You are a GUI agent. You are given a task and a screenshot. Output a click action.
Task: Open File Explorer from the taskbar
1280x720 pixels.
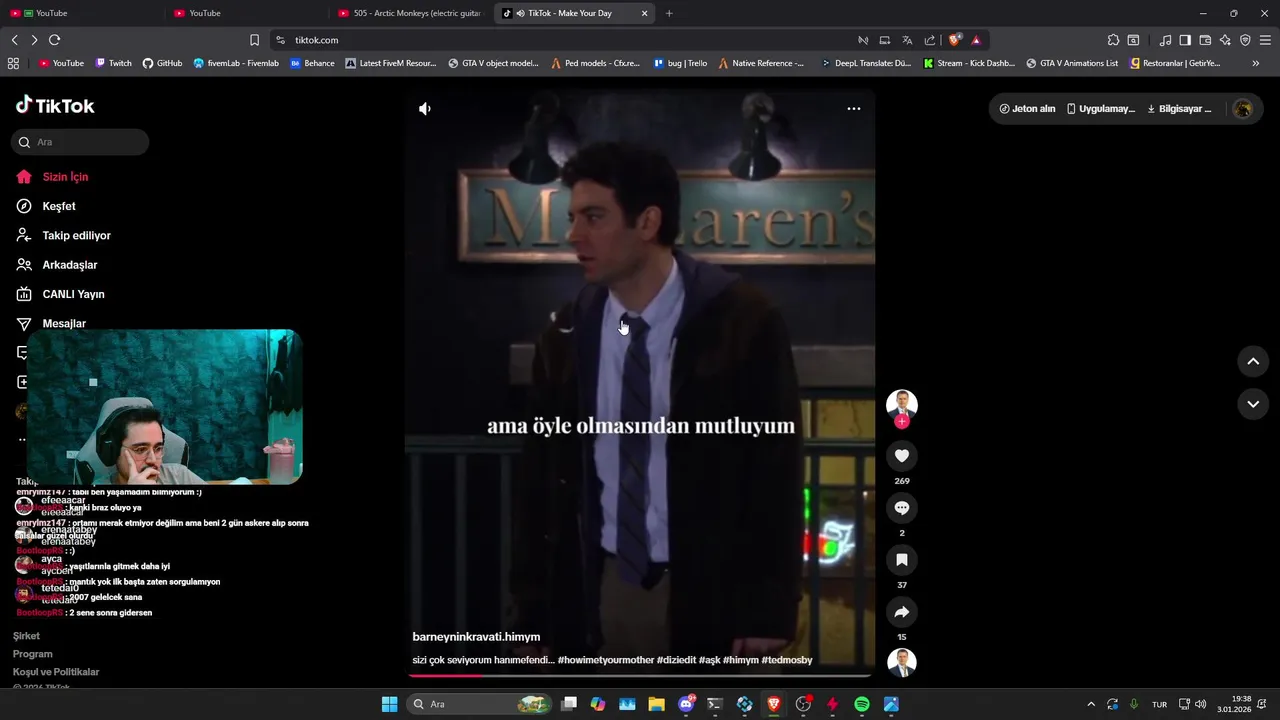tap(656, 704)
